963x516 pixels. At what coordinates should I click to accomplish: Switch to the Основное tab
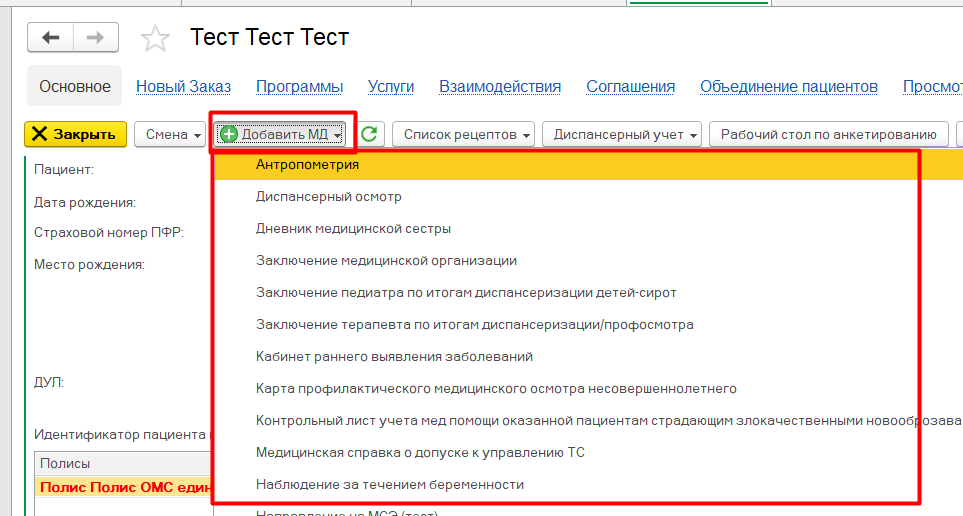pyautogui.click(x=75, y=87)
